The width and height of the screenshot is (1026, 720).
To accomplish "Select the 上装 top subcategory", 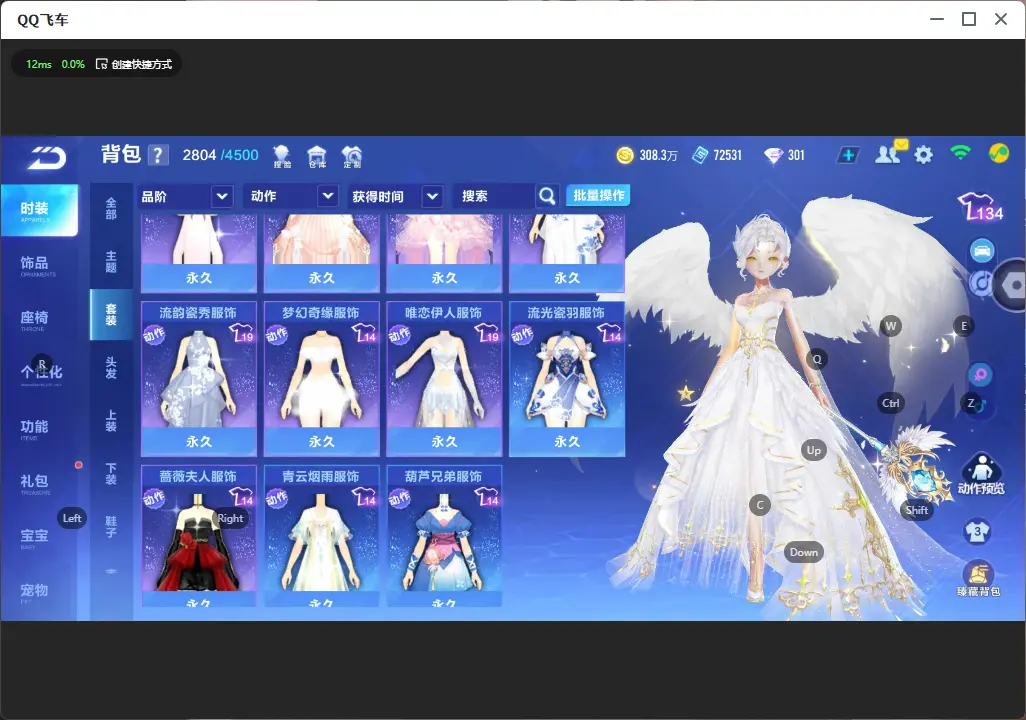I will pyautogui.click(x=111, y=421).
